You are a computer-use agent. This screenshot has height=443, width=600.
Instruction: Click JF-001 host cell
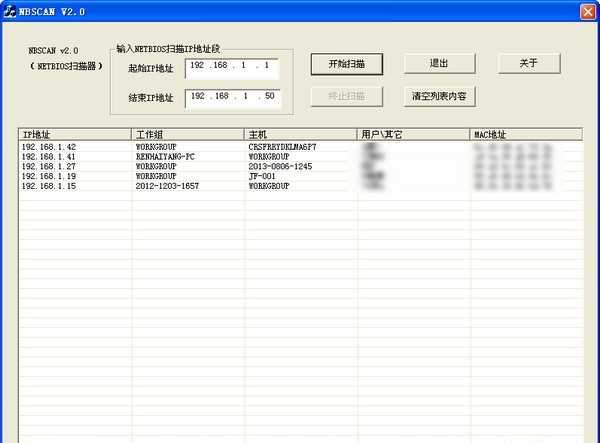tap(262, 176)
